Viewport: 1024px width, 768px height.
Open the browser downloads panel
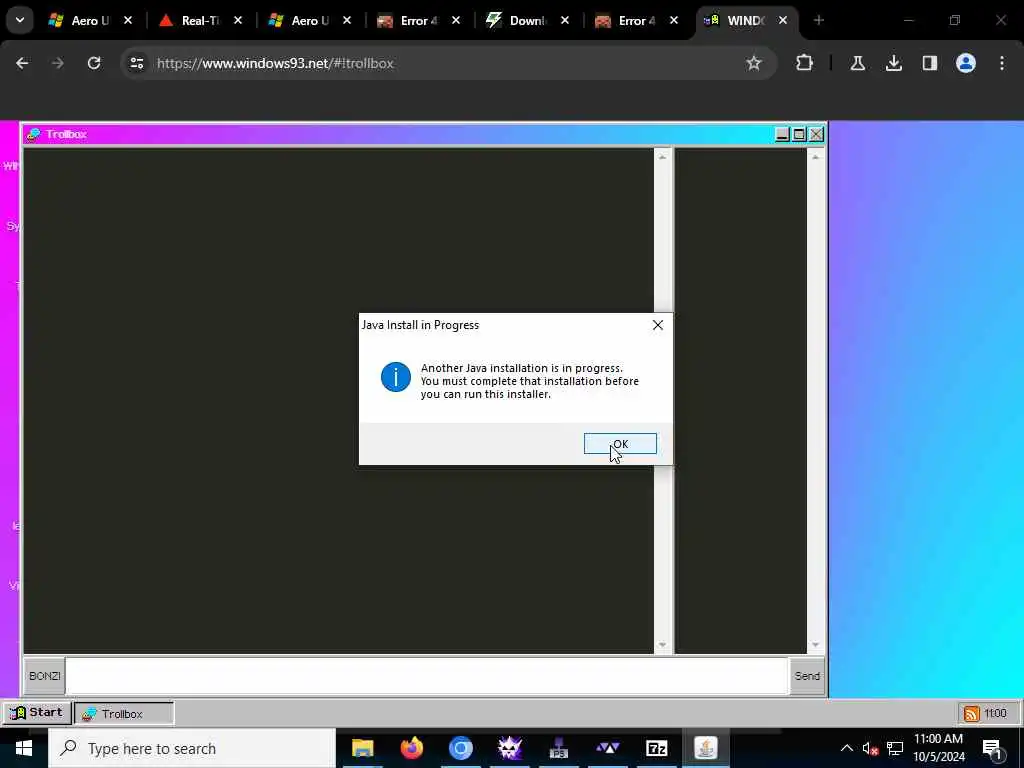894,63
